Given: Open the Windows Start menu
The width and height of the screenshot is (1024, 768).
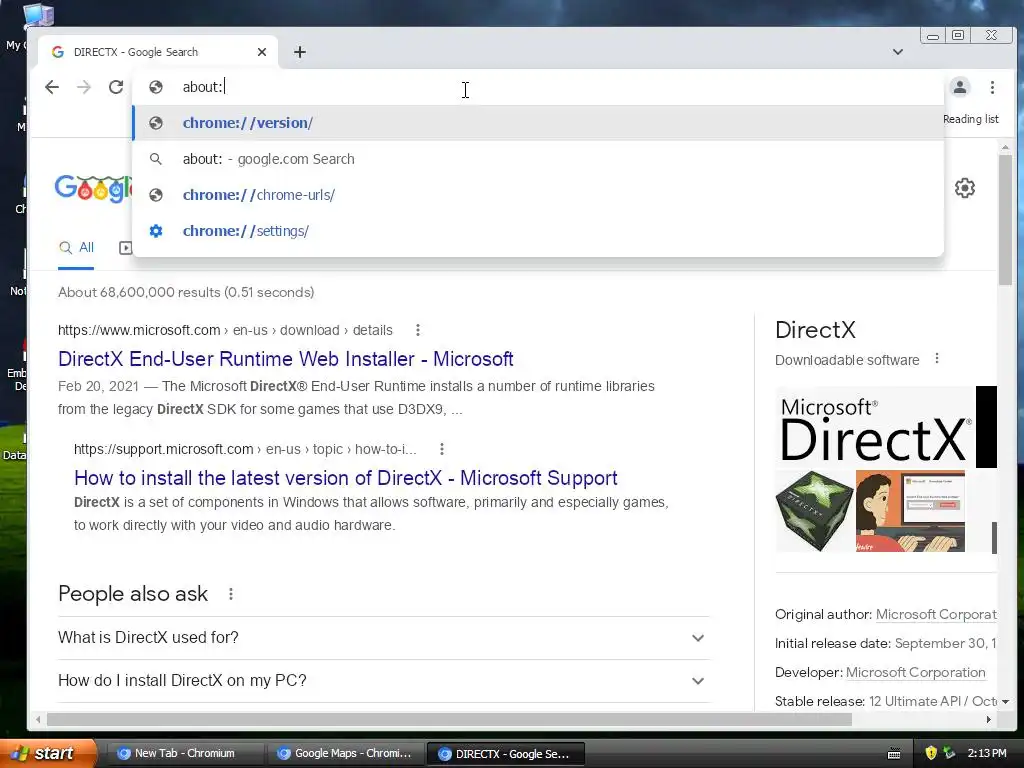Looking at the screenshot, I should (48, 753).
